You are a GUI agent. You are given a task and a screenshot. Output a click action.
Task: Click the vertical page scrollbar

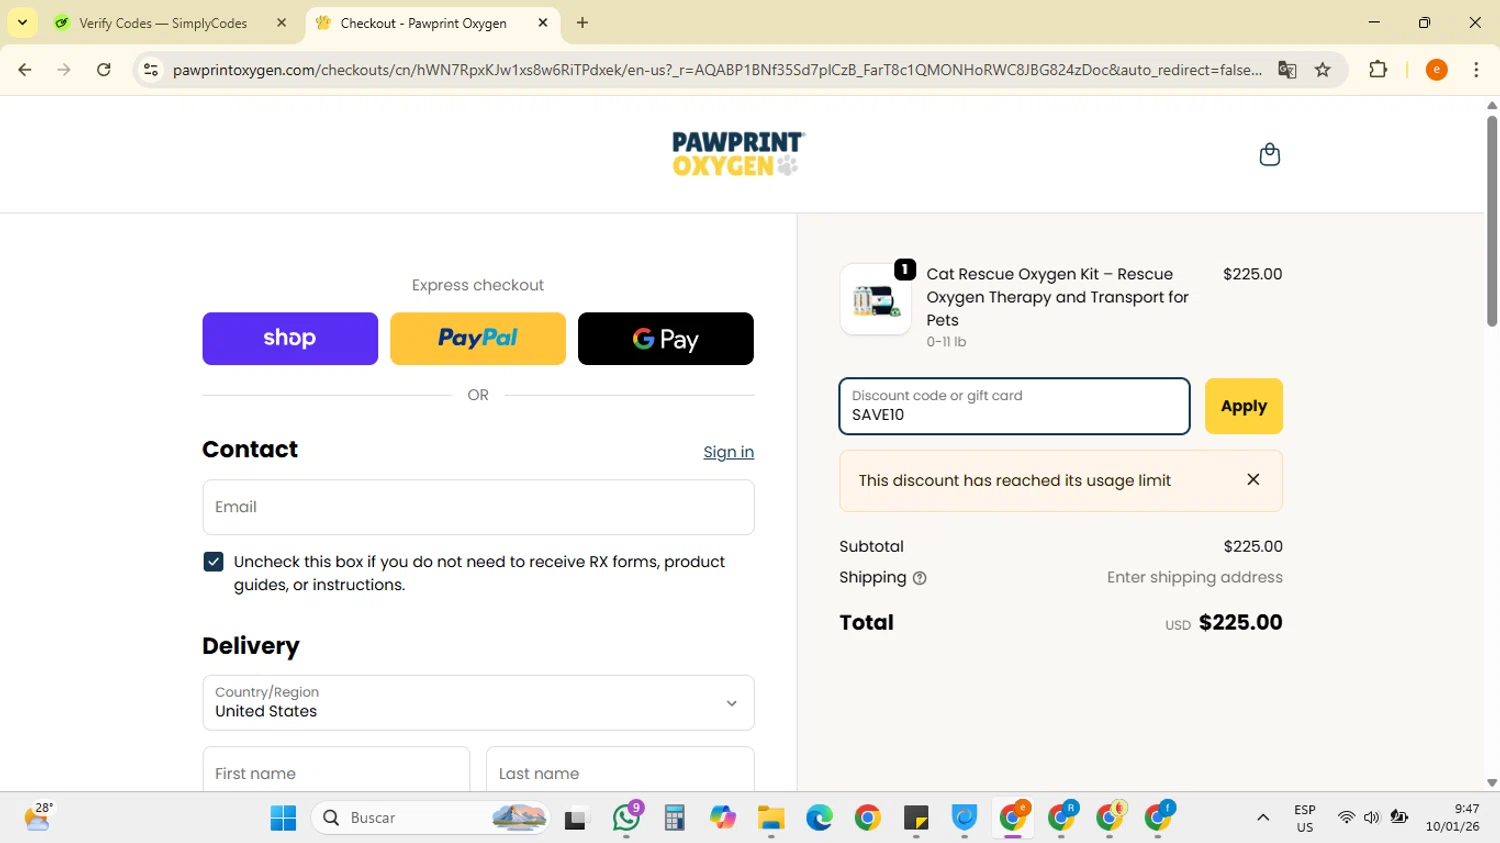tap(1492, 221)
